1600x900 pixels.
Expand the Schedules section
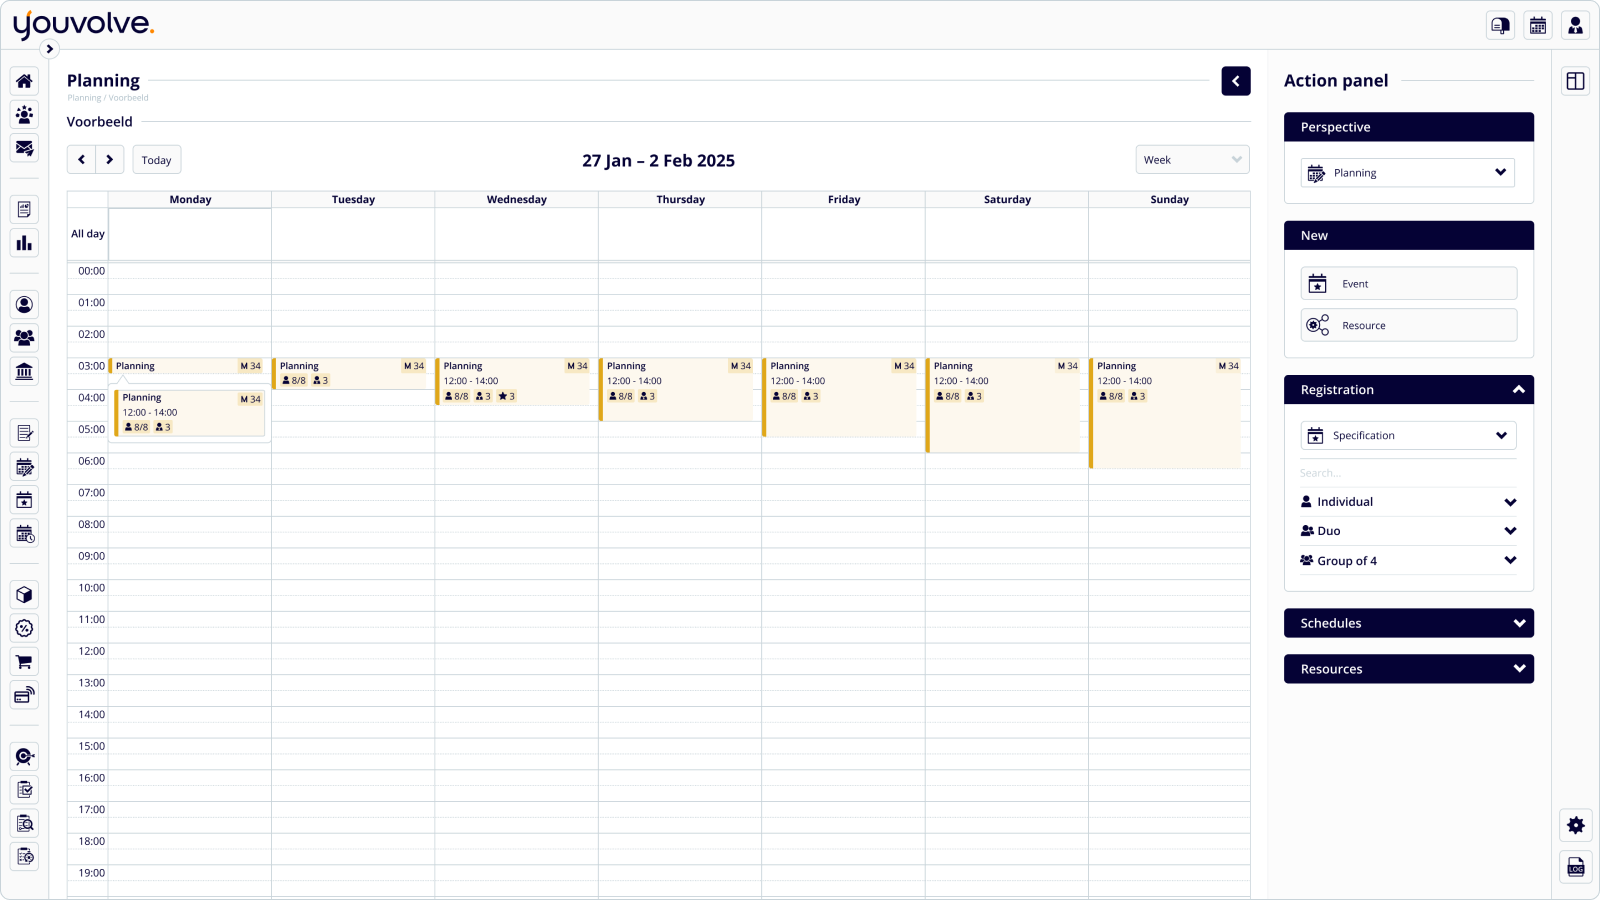click(1409, 623)
